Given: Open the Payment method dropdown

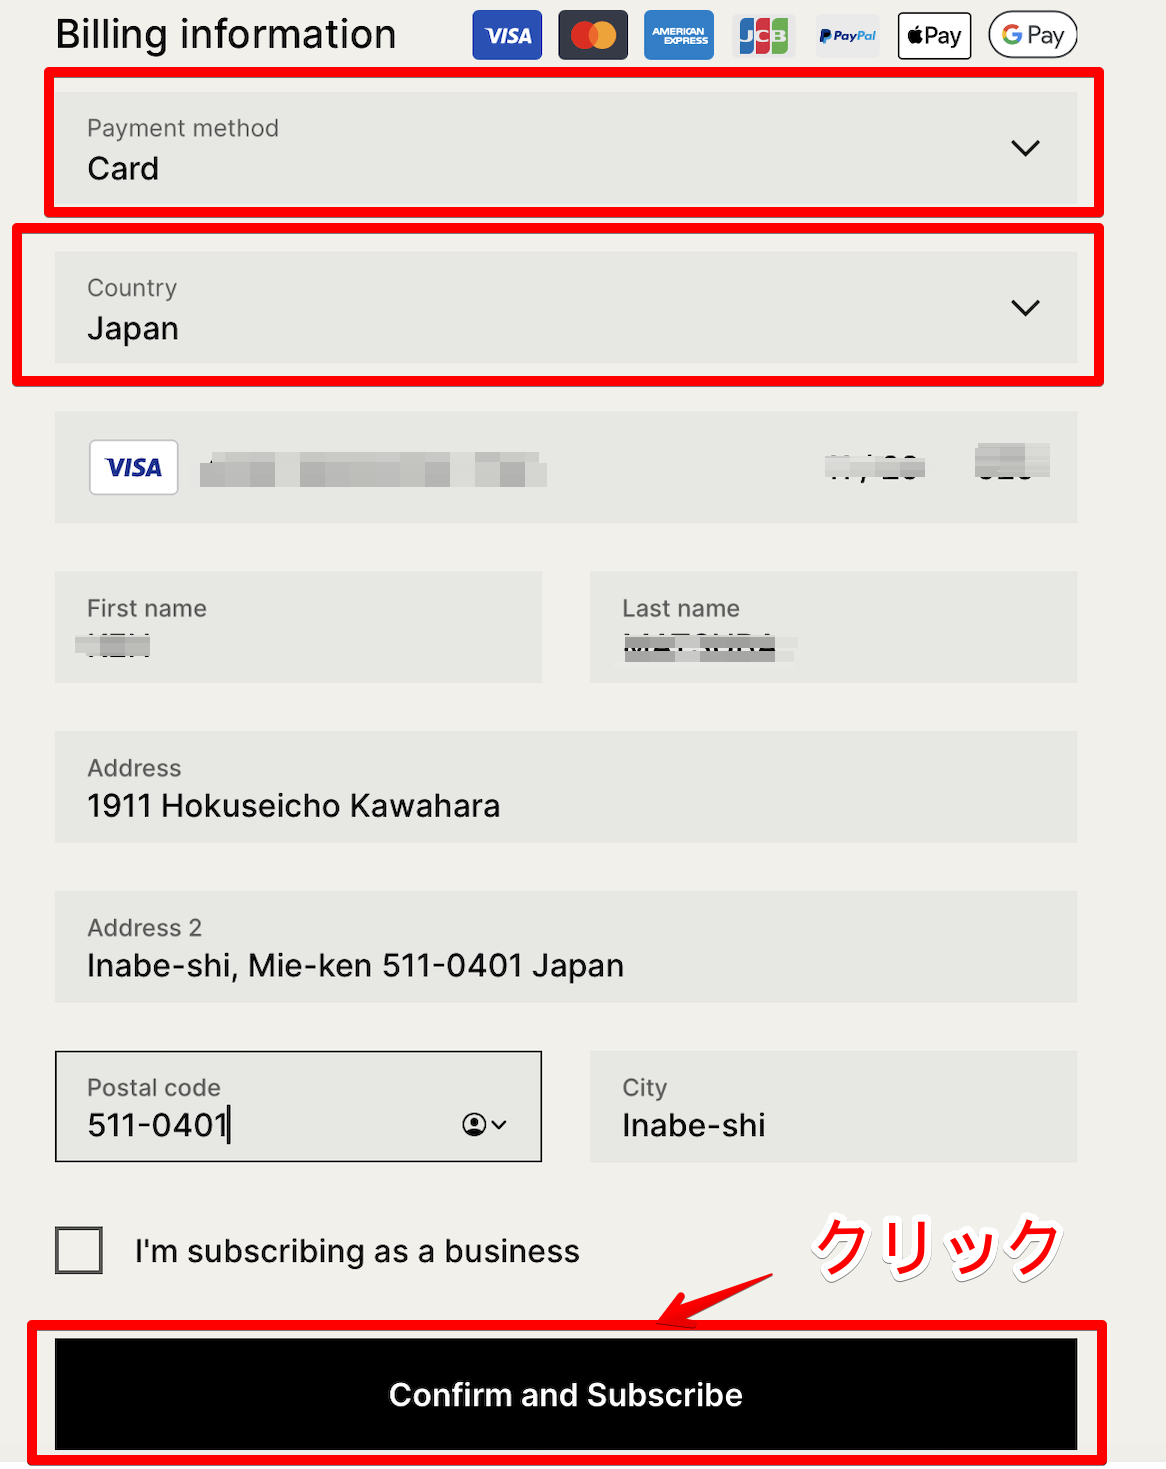Looking at the screenshot, I should click(x=566, y=148).
